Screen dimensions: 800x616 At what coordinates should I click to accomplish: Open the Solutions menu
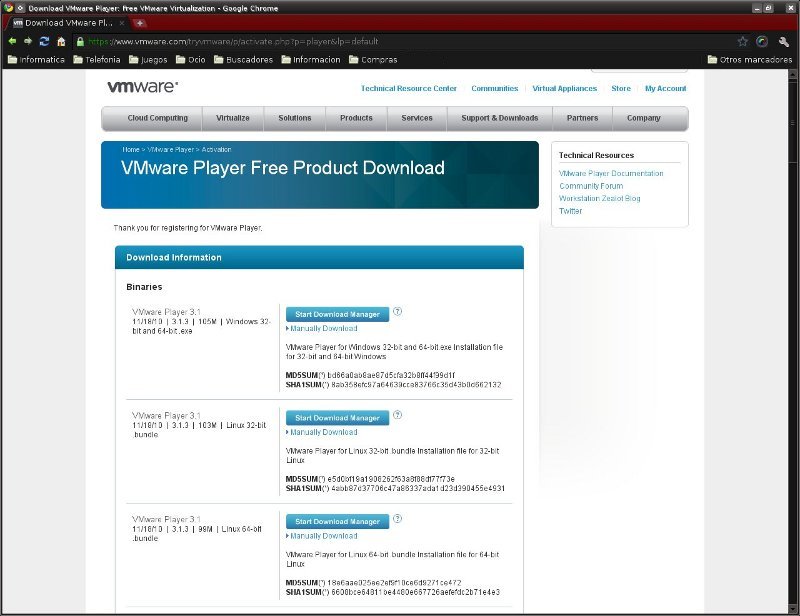tap(294, 118)
